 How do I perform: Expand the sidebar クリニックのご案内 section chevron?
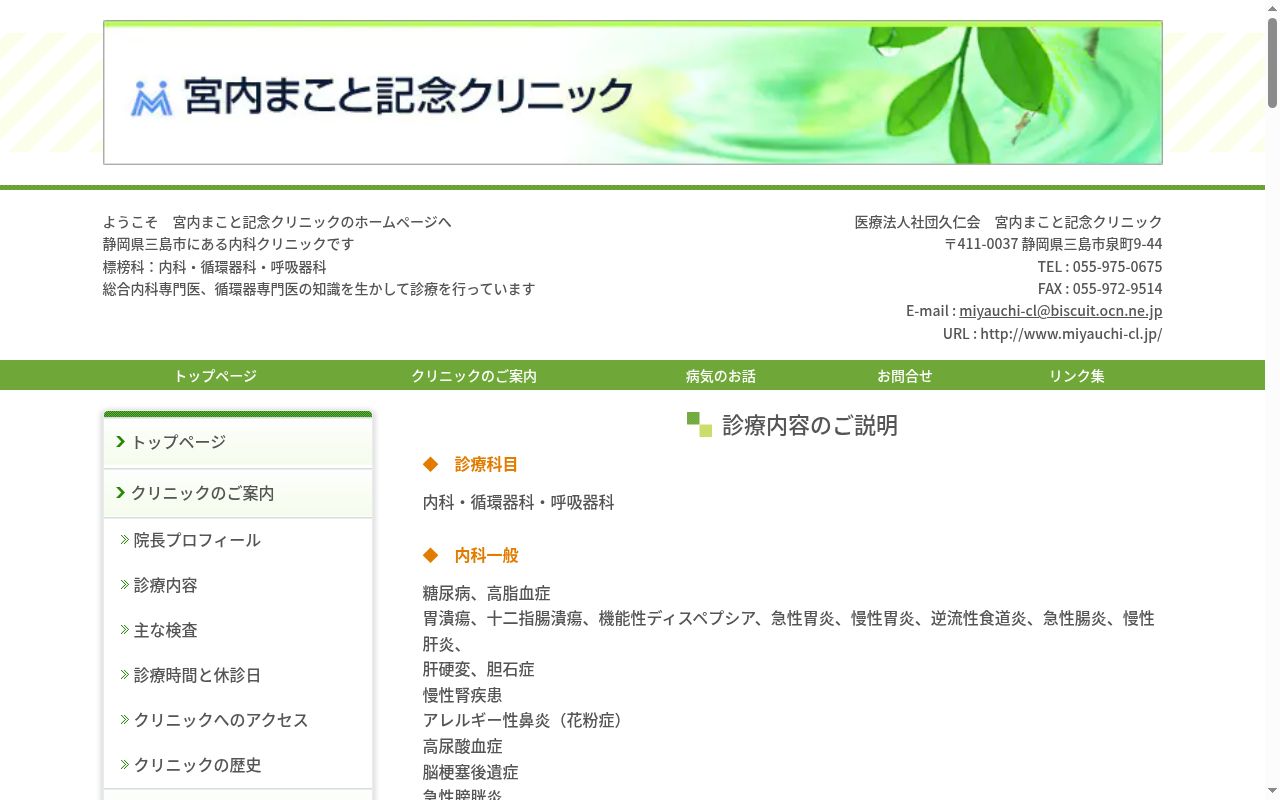tap(121, 492)
